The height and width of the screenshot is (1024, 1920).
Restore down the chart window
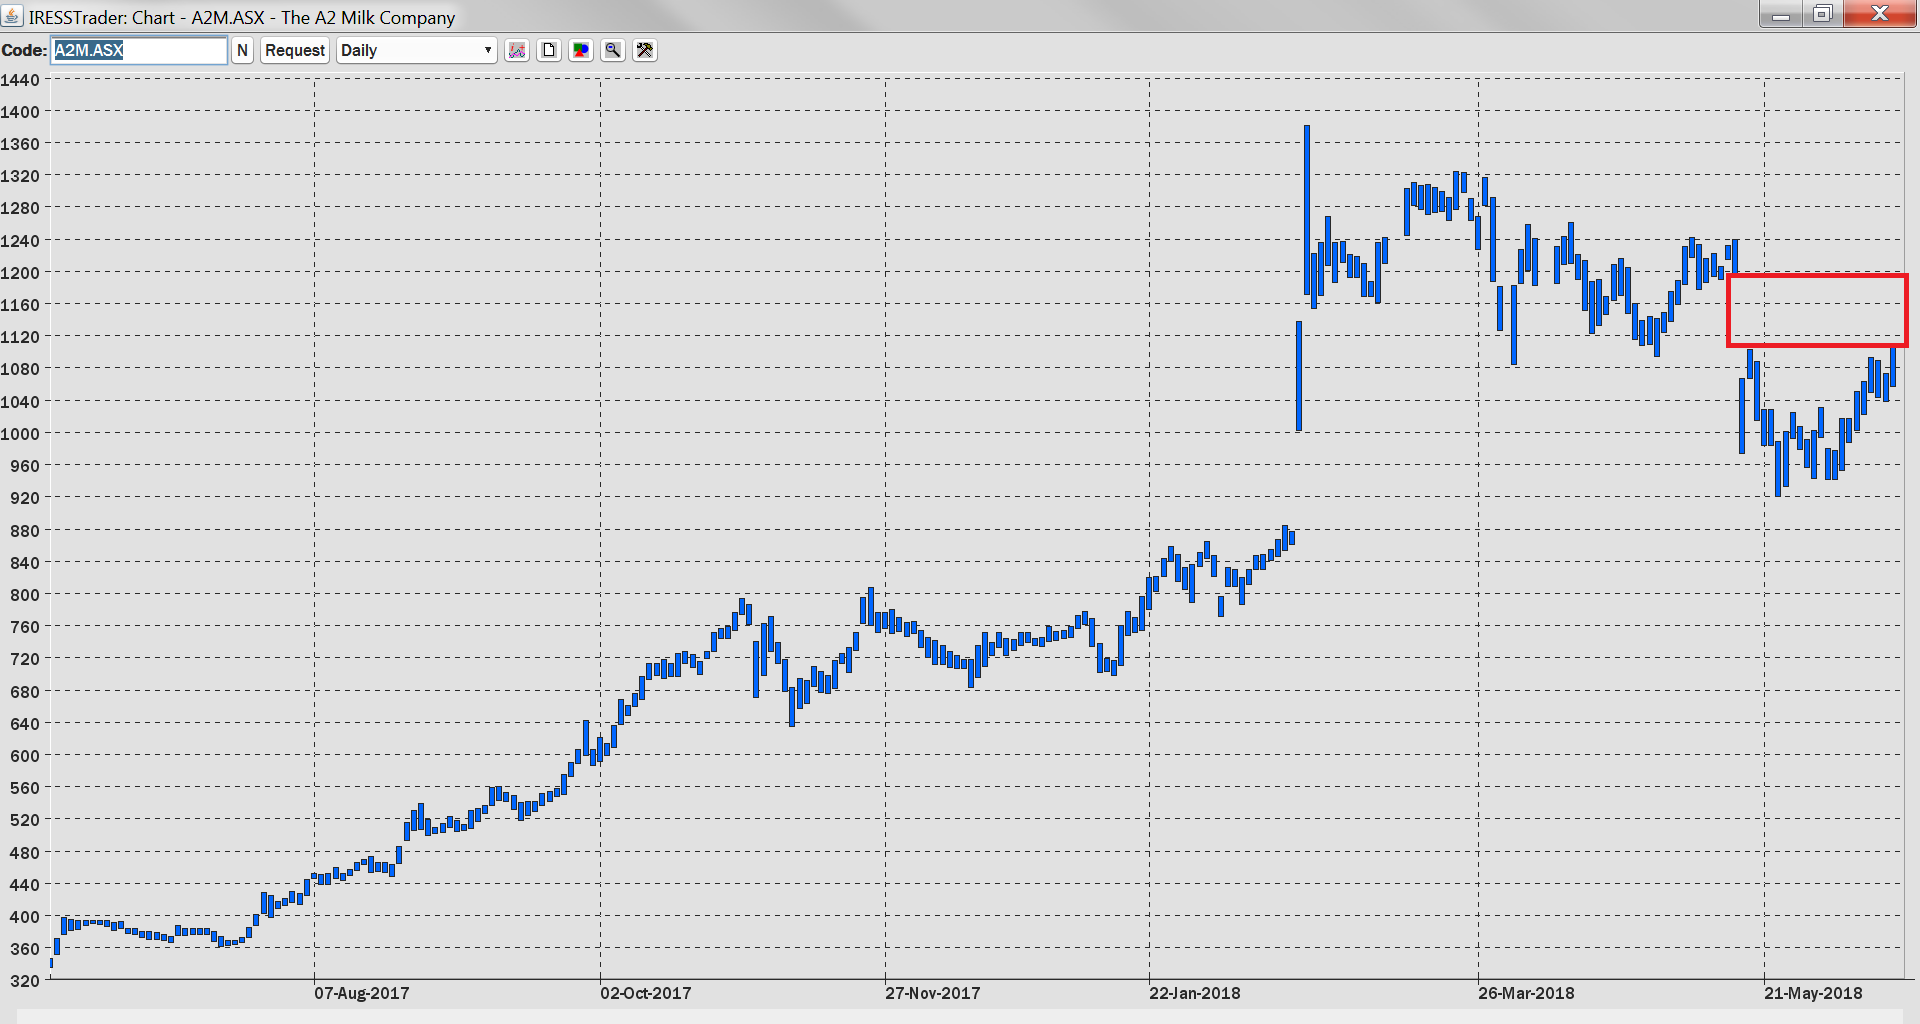coord(1822,14)
